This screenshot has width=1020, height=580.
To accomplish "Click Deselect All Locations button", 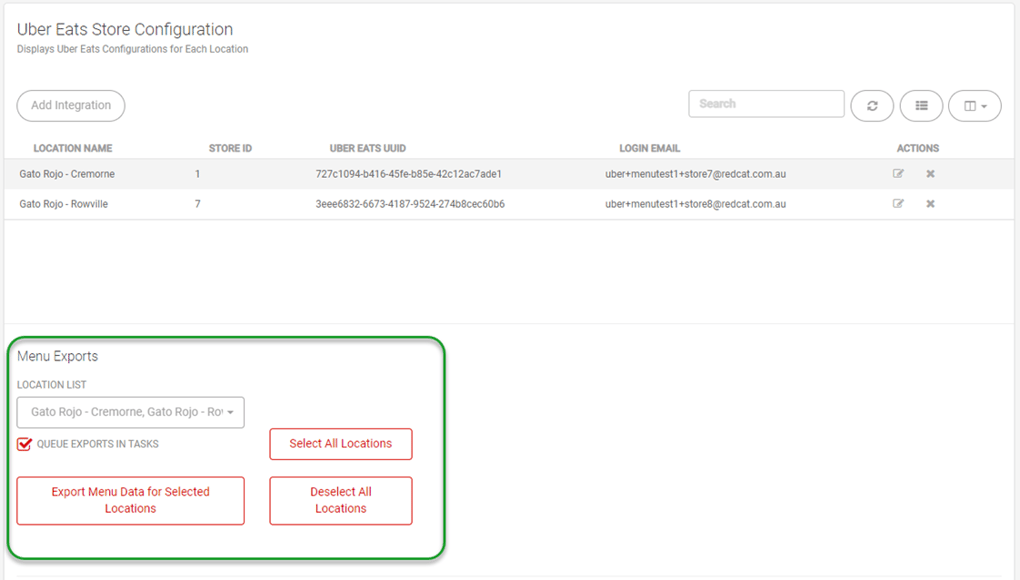I will pyautogui.click(x=340, y=500).
